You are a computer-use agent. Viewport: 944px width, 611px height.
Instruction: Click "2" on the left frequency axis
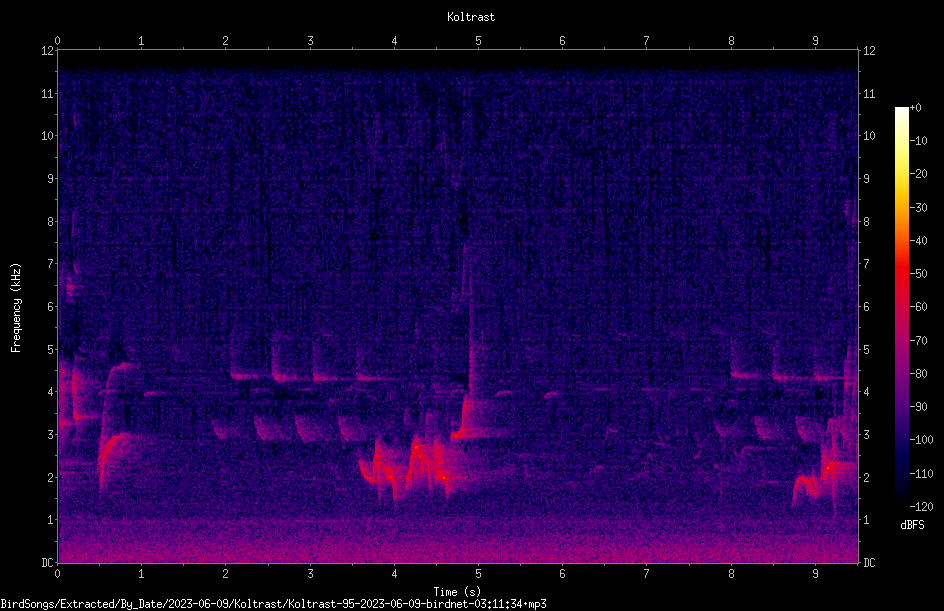tap(51, 477)
